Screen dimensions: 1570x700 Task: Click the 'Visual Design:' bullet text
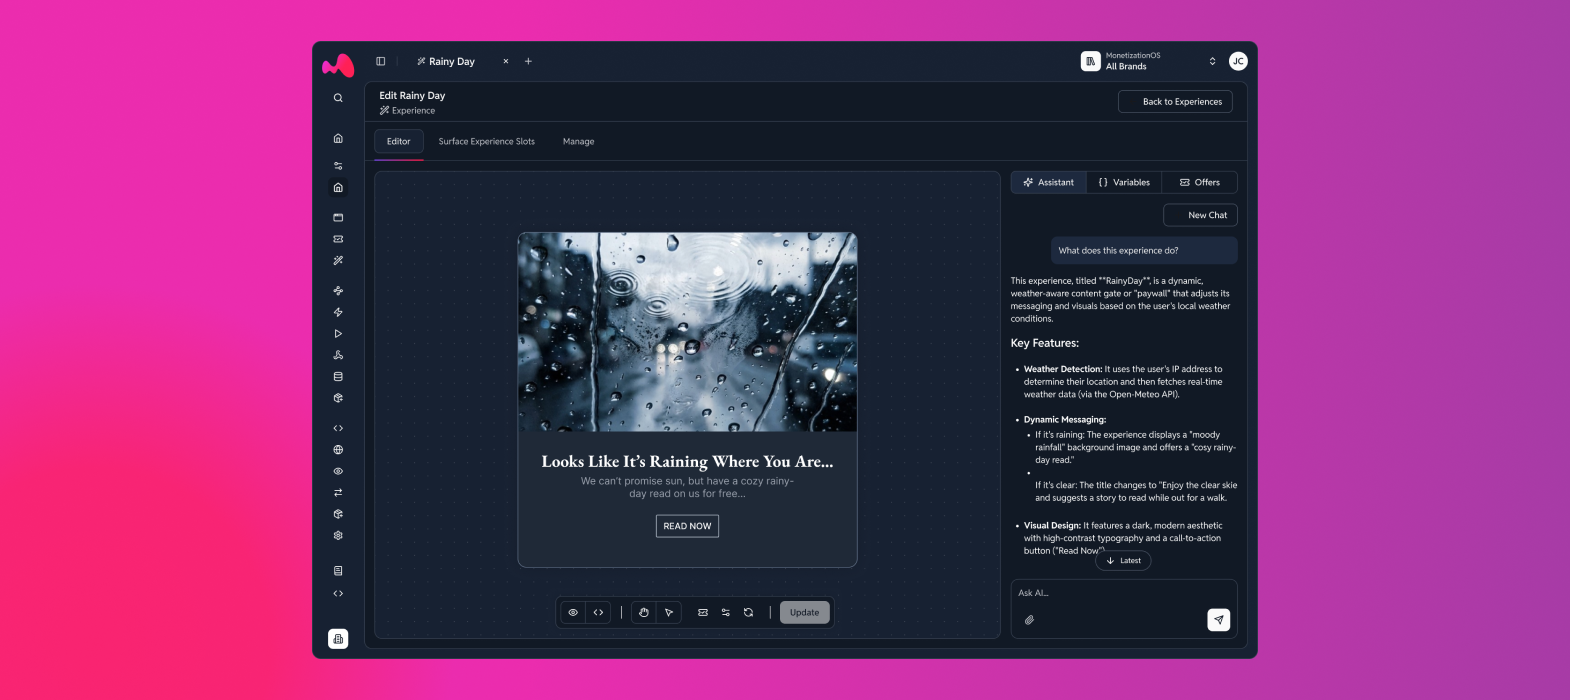pos(1052,526)
